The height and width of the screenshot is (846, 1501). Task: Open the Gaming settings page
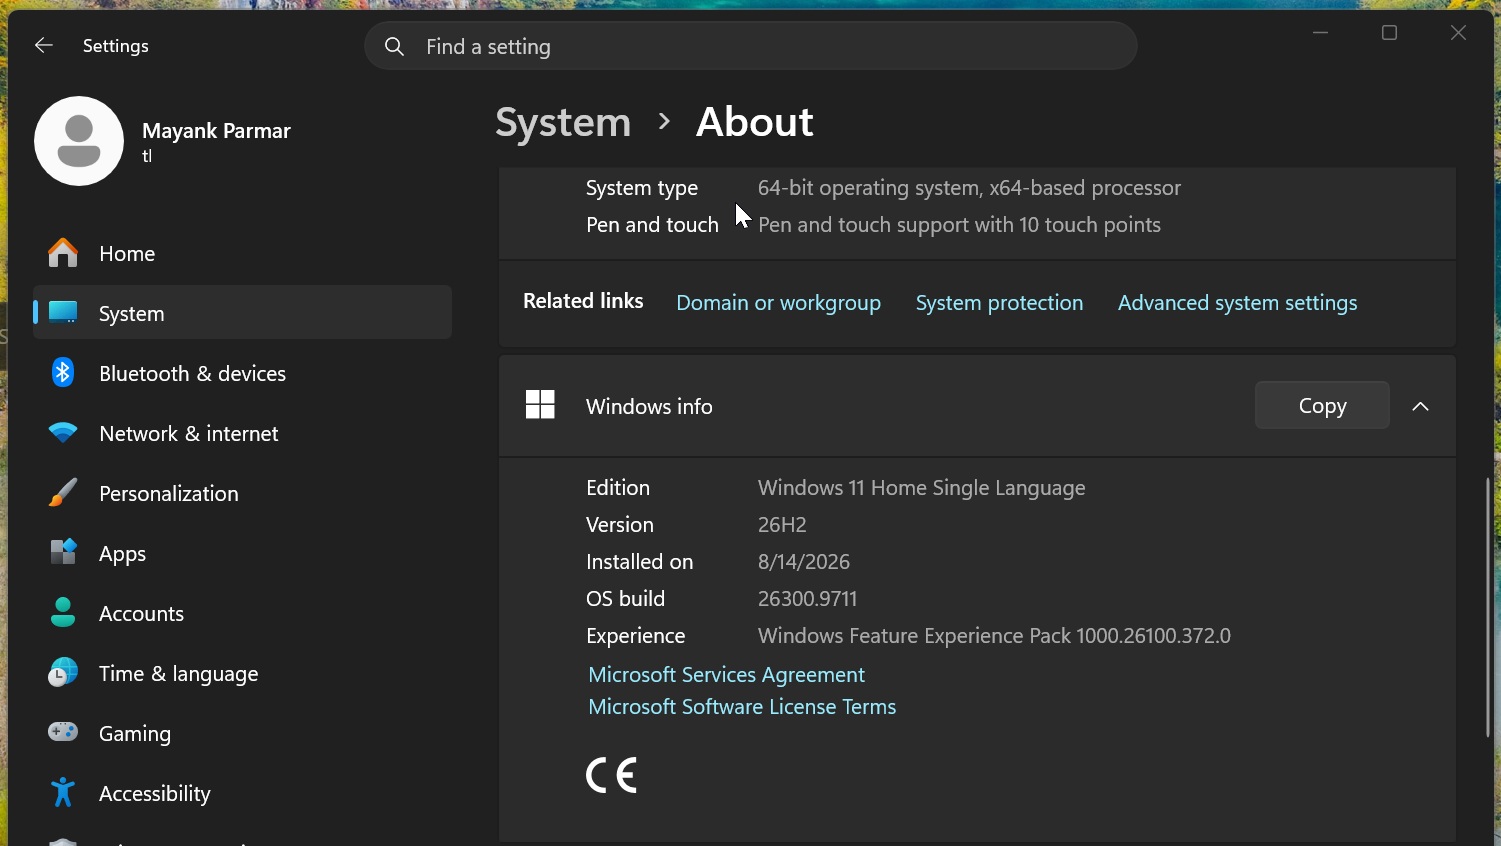242,733
